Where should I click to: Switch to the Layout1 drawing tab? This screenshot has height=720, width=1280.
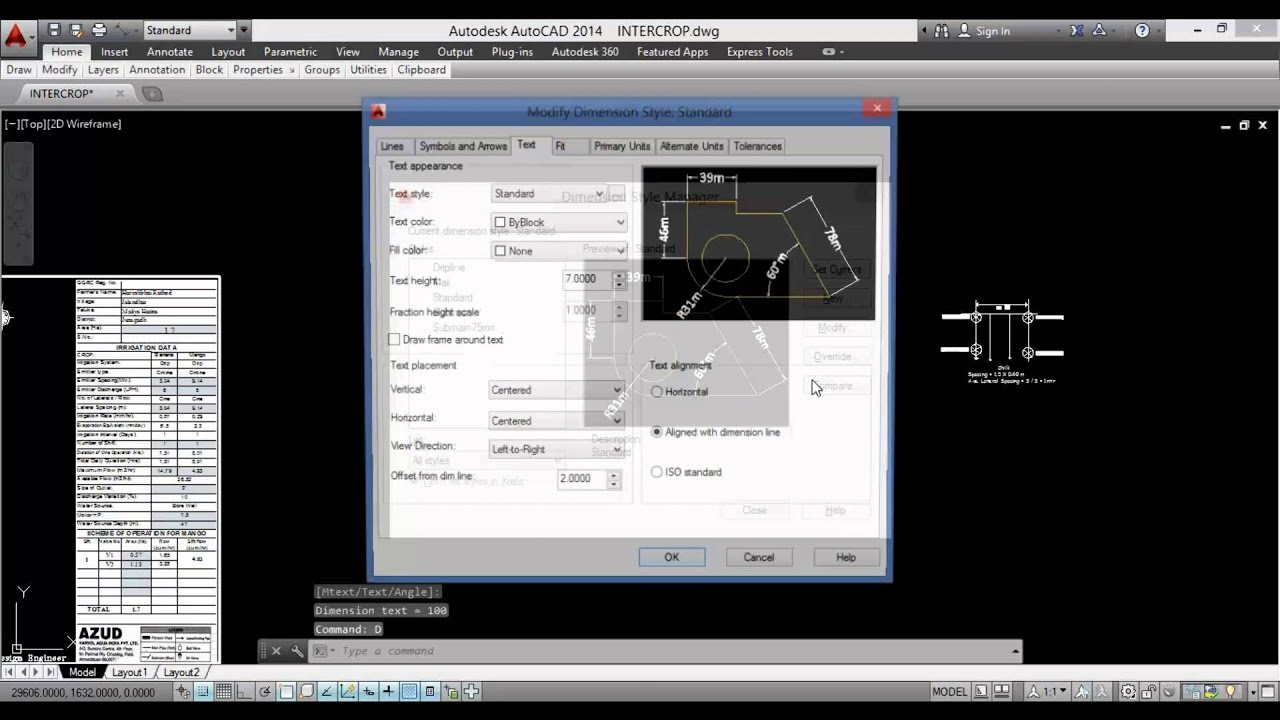[x=128, y=673]
